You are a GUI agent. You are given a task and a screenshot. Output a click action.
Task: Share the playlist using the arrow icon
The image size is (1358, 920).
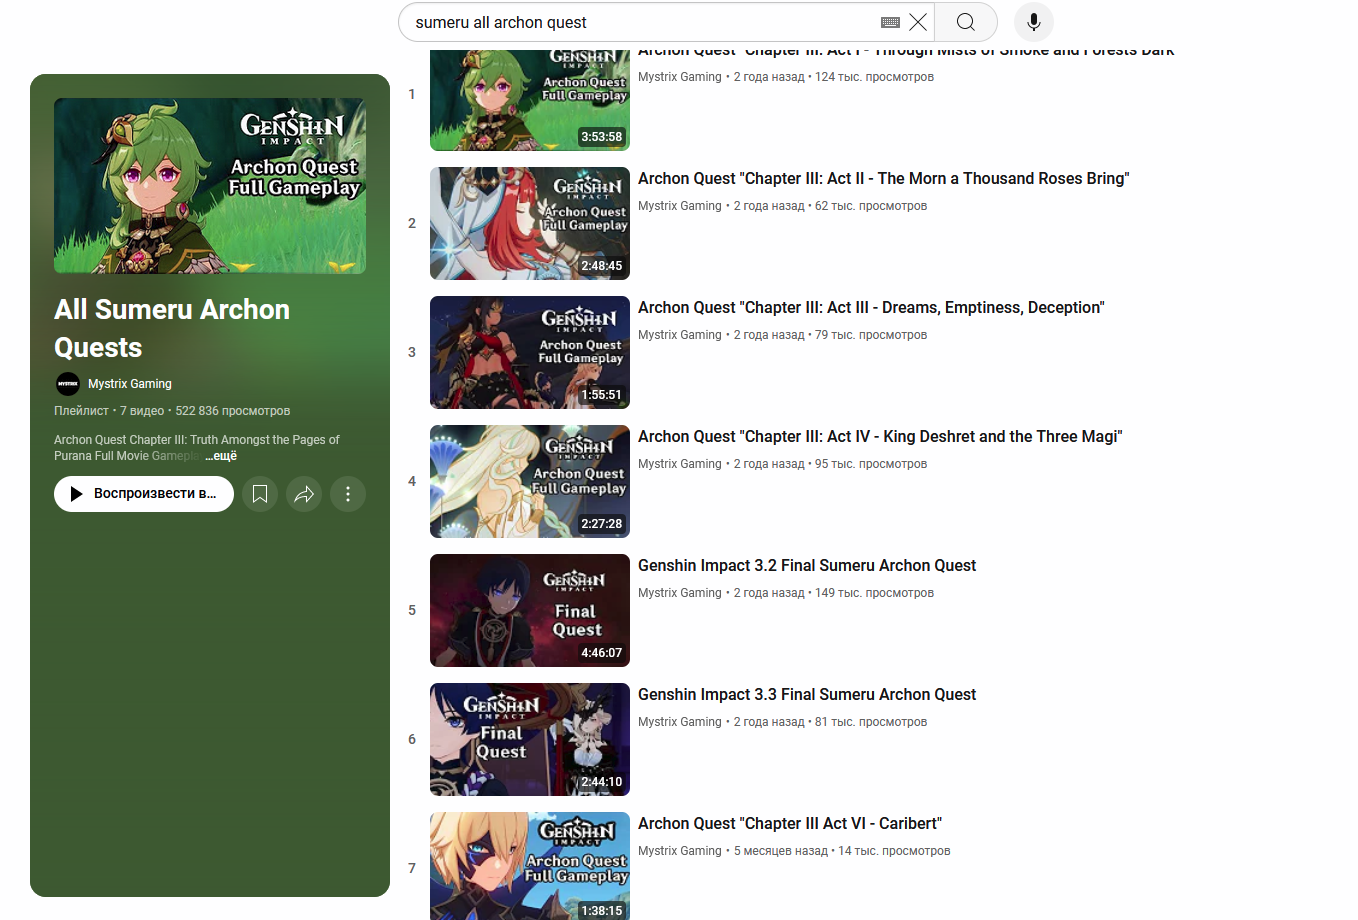pos(304,494)
